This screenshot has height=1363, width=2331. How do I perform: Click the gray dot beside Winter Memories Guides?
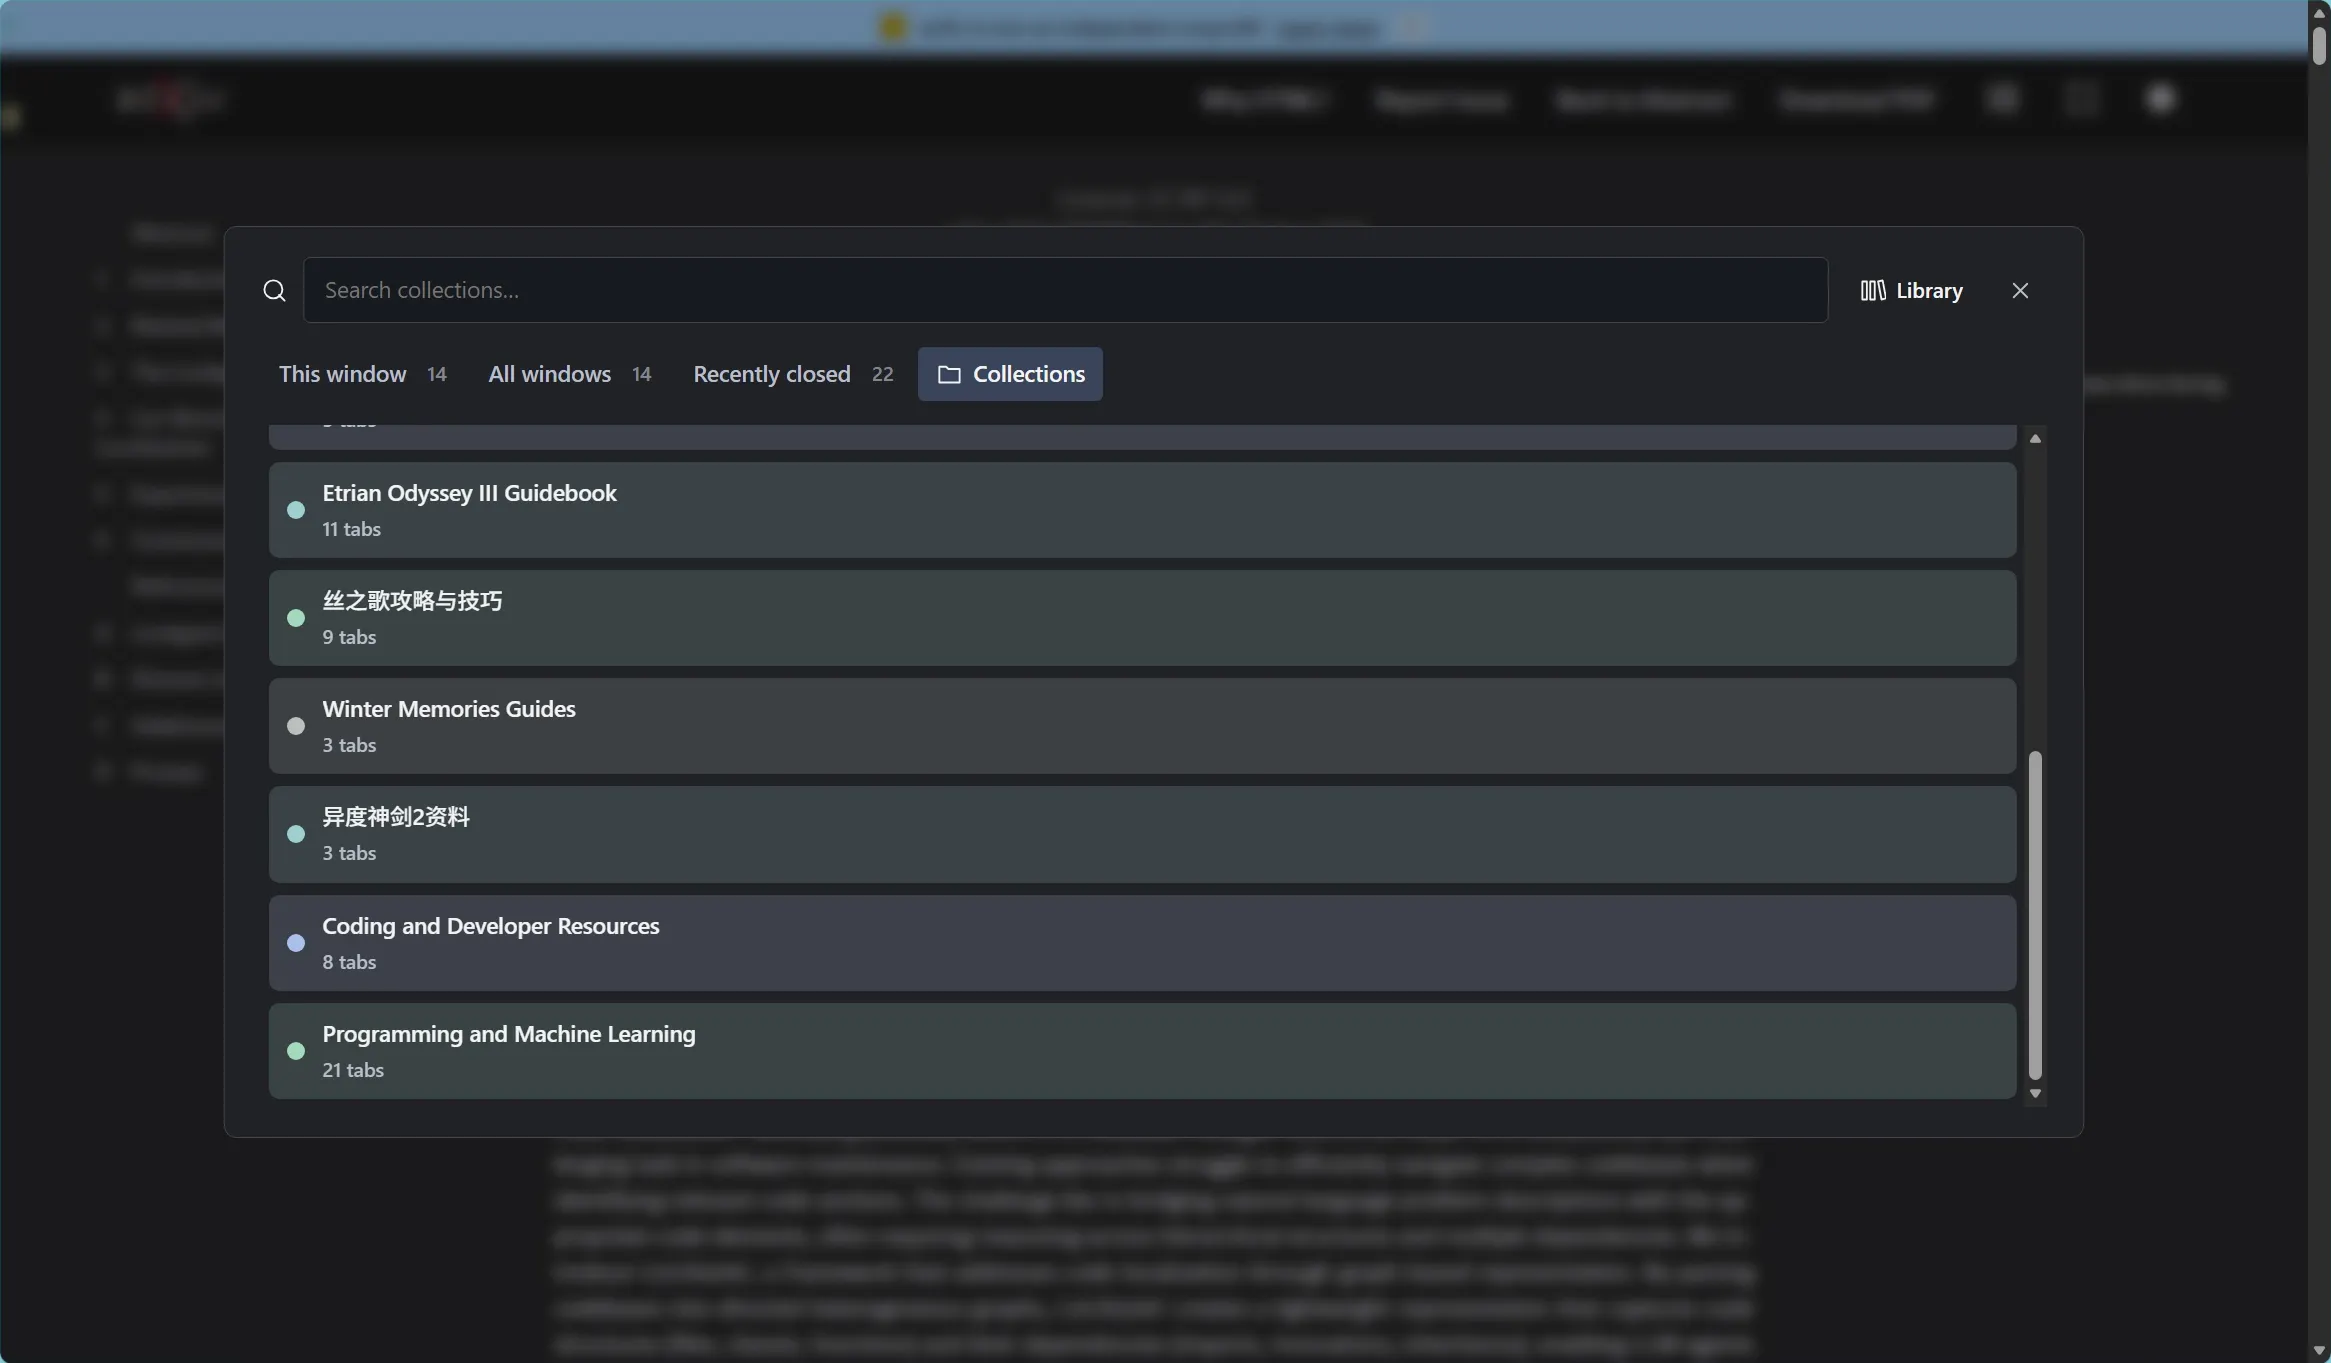pos(296,726)
